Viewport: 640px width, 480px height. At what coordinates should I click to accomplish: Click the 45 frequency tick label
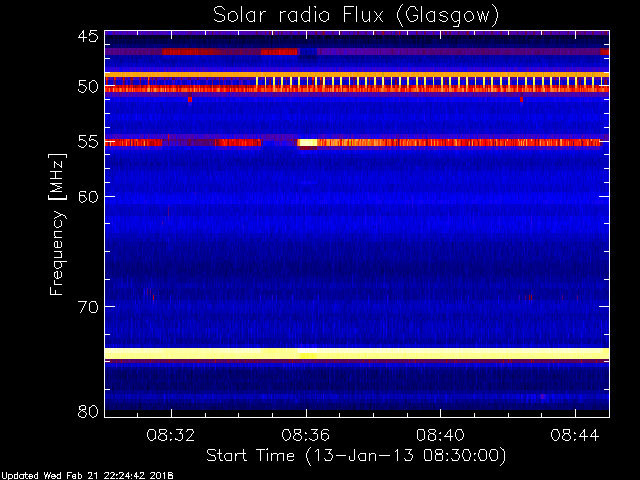88,37
